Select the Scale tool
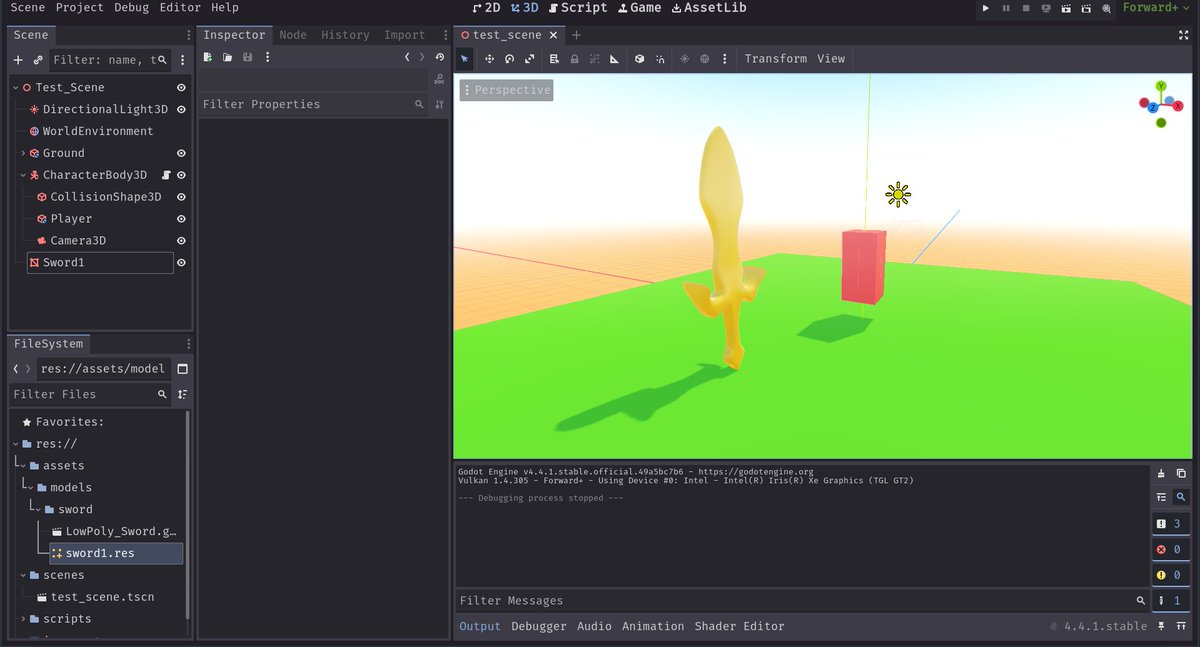Viewport: 1200px width, 647px height. point(529,59)
